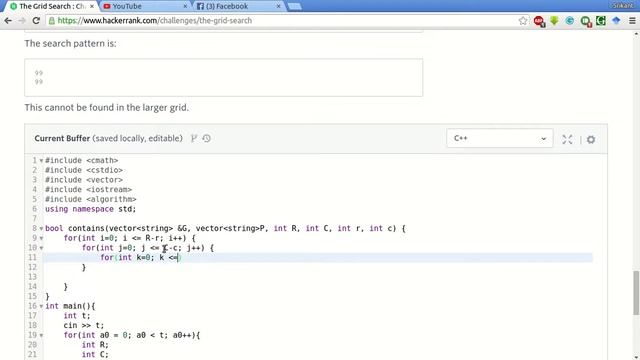Click the '#include <cstdio>' line

pos(84,170)
